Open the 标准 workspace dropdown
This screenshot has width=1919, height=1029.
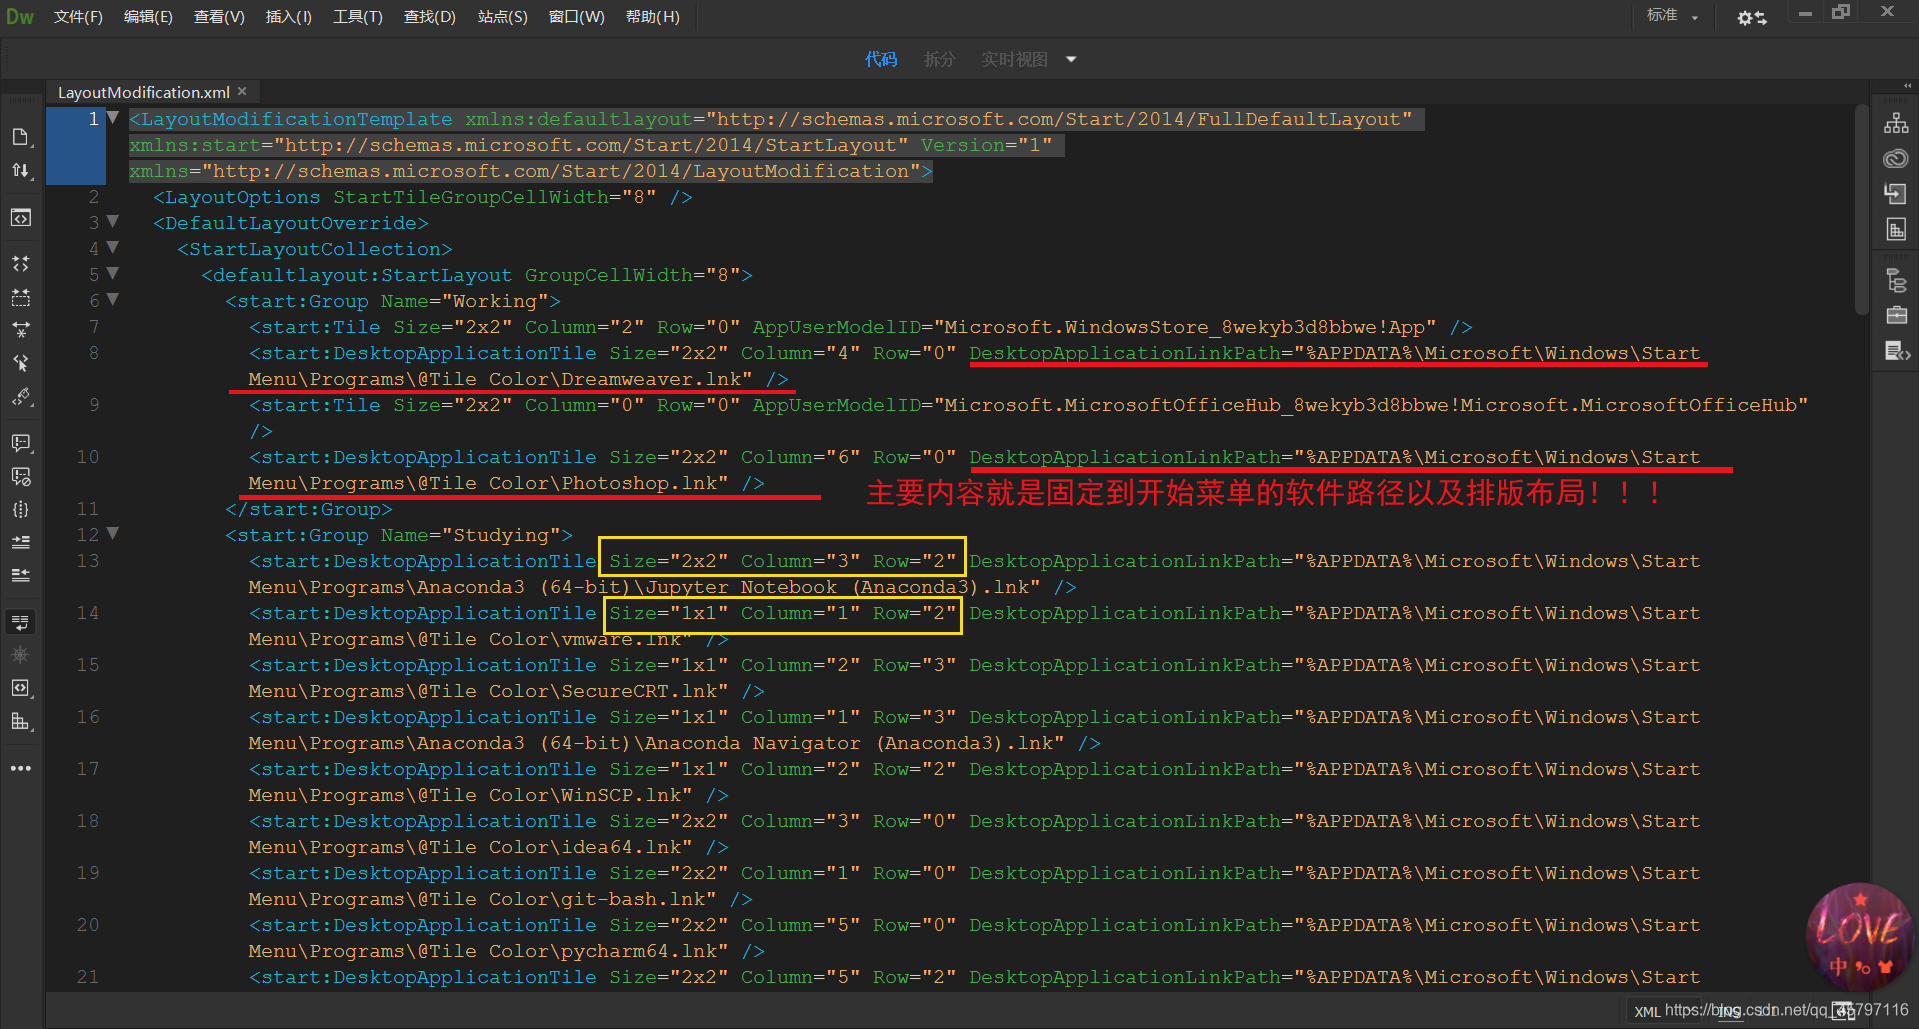click(1672, 15)
